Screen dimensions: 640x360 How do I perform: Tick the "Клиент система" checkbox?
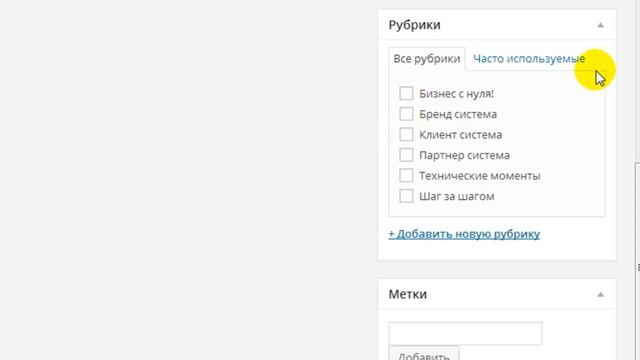point(406,134)
